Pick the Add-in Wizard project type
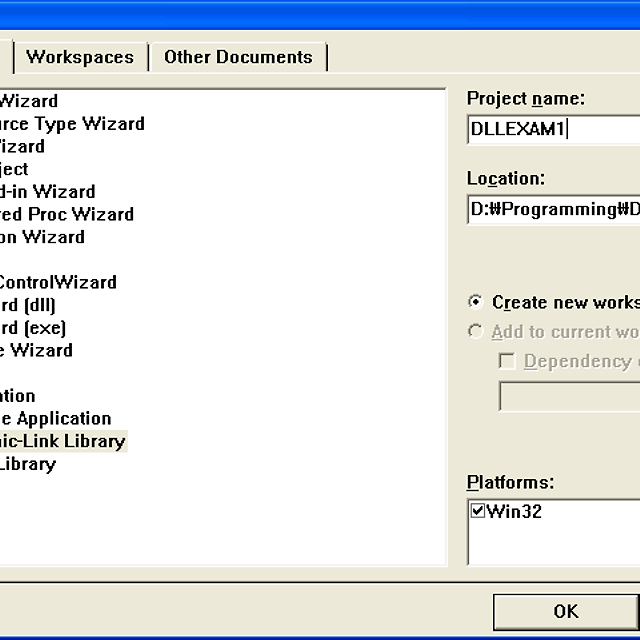Image resolution: width=640 pixels, height=640 pixels. pos(48,192)
